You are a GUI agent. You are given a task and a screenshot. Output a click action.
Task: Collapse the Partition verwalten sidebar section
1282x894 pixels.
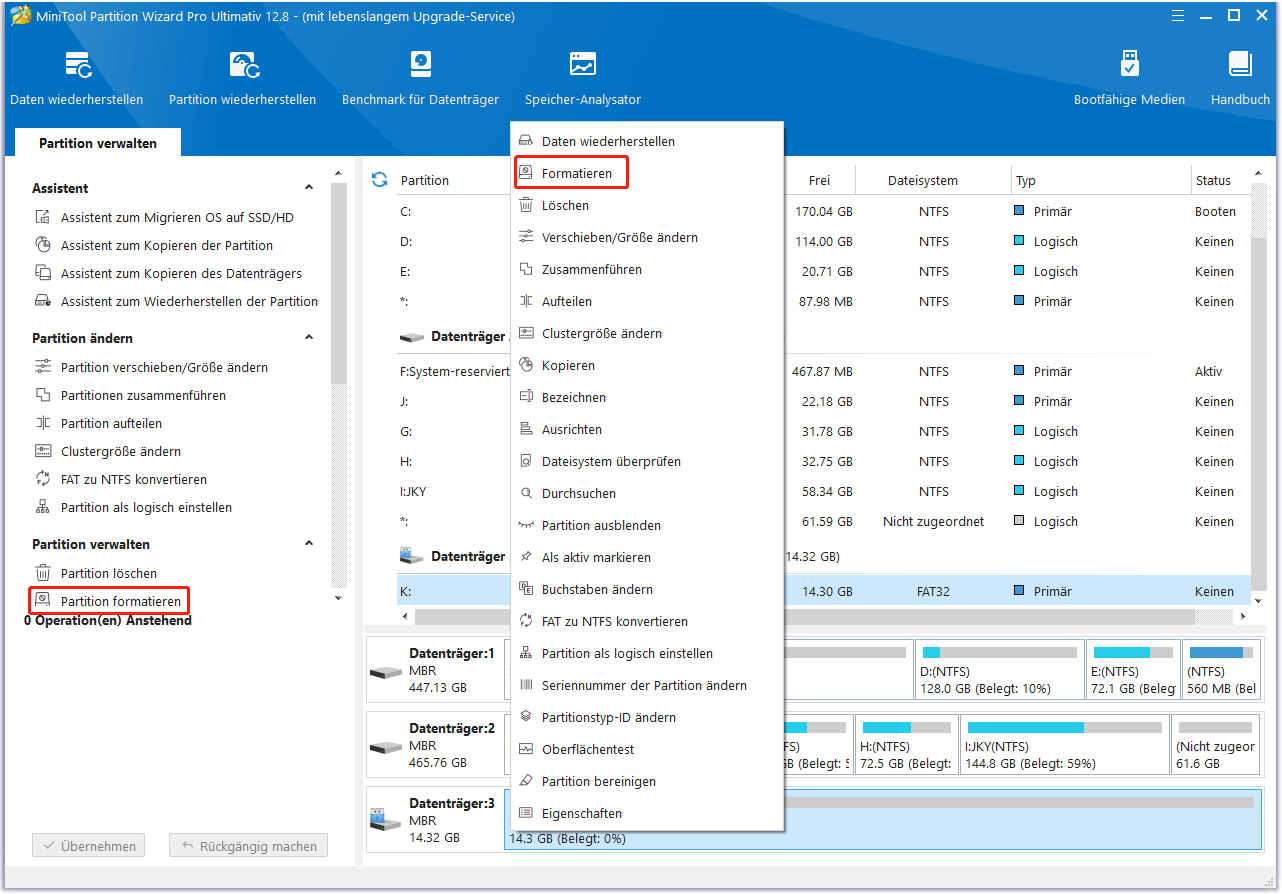tap(309, 544)
